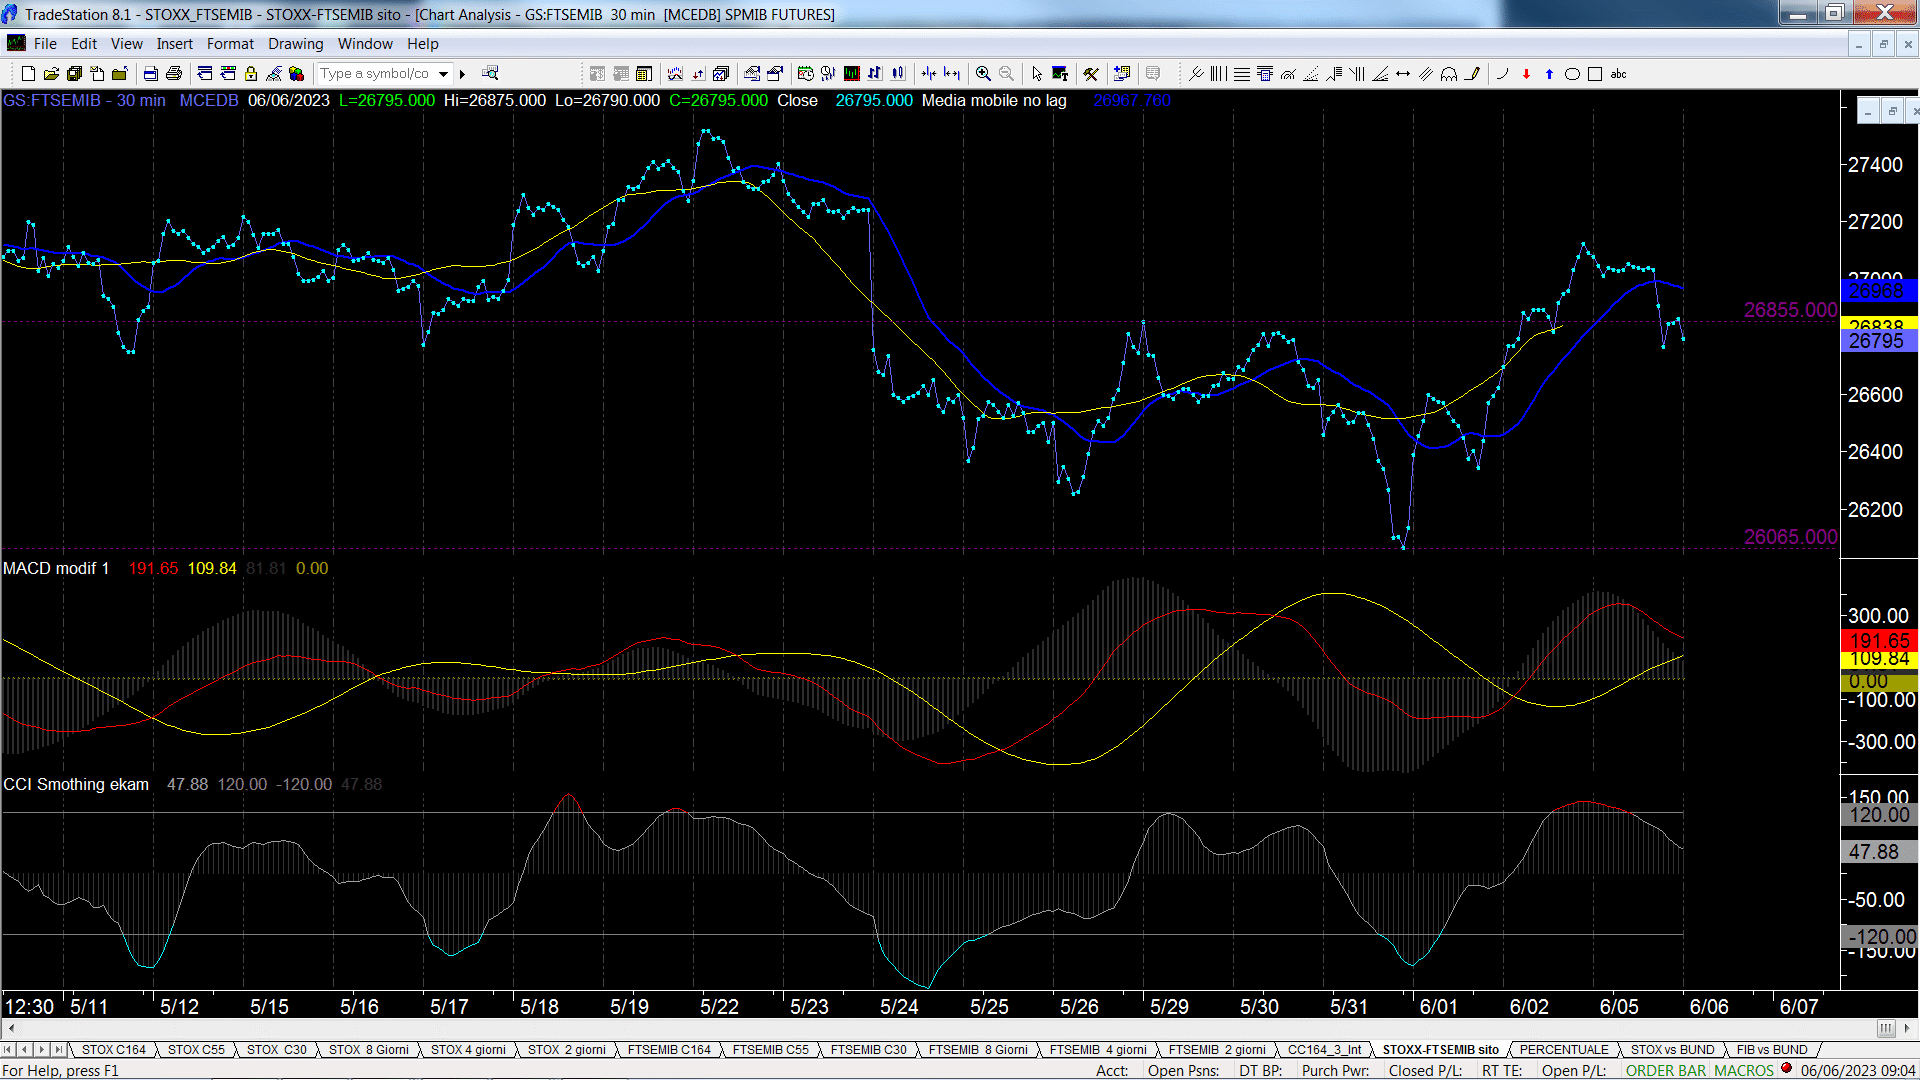The image size is (1920, 1080).
Task: Switch to FTSEMIB C164 tab
Action: pyautogui.click(x=669, y=1050)
